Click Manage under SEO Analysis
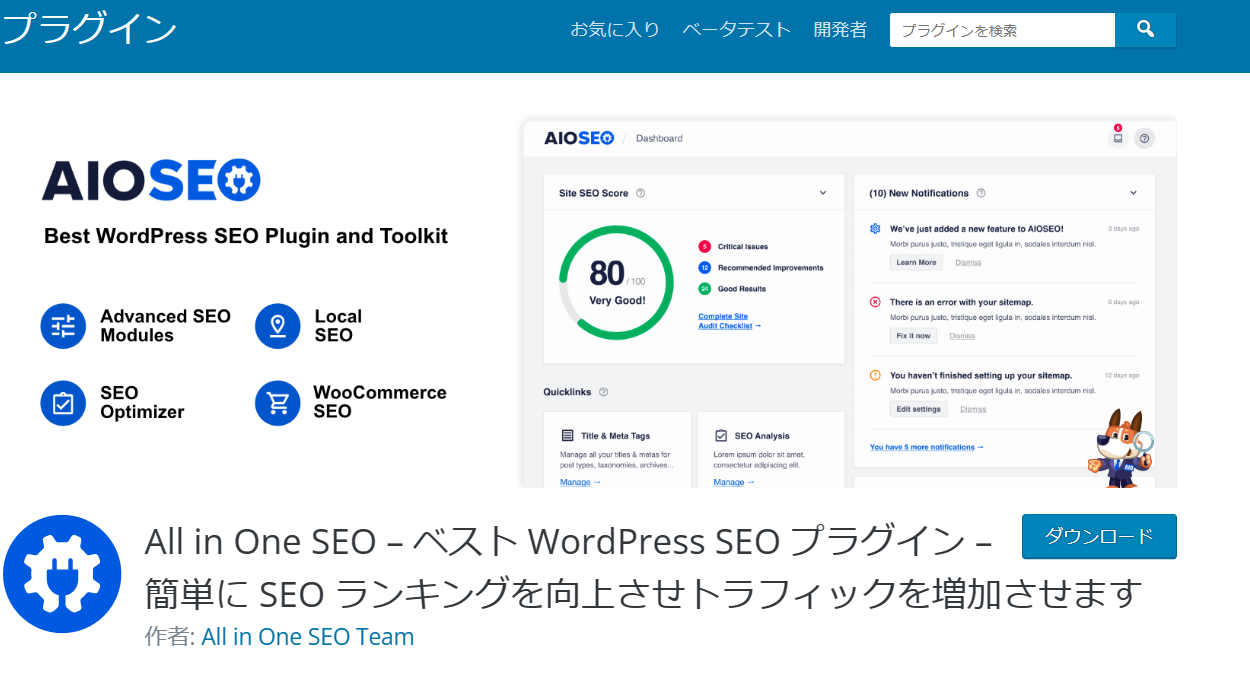 click(734, 482)
